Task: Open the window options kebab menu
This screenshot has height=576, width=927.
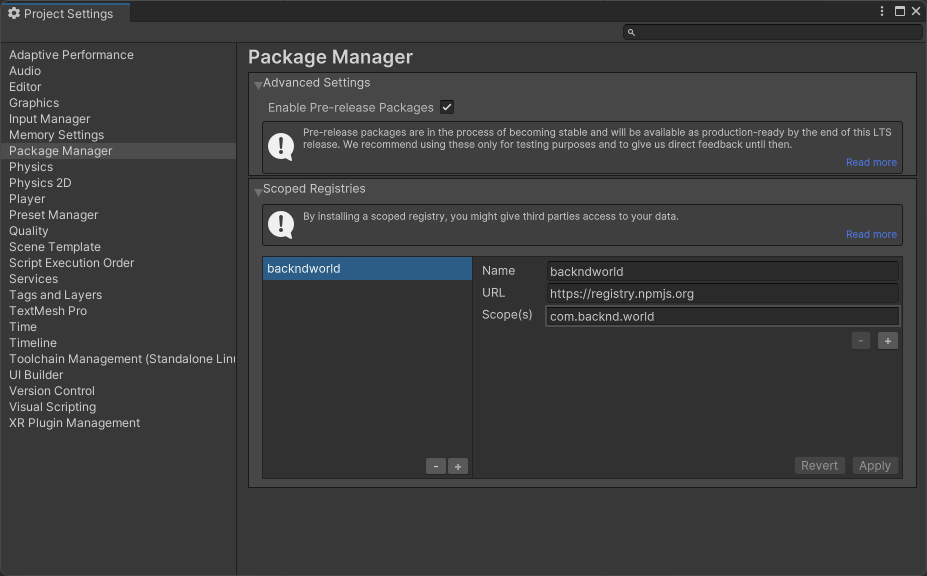Action: point(881,11)
